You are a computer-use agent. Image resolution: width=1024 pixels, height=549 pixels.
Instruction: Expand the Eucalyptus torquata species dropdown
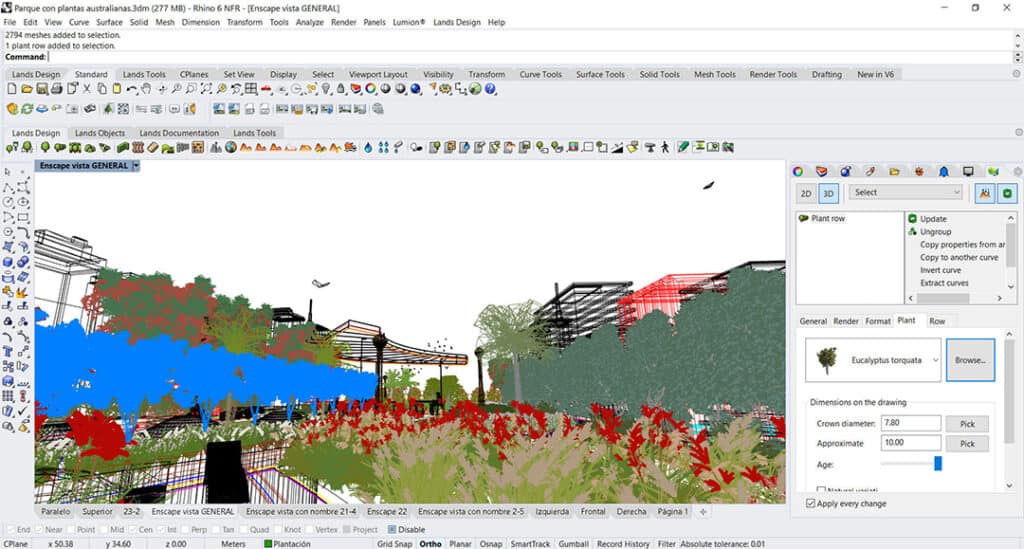tap(935, 359)
